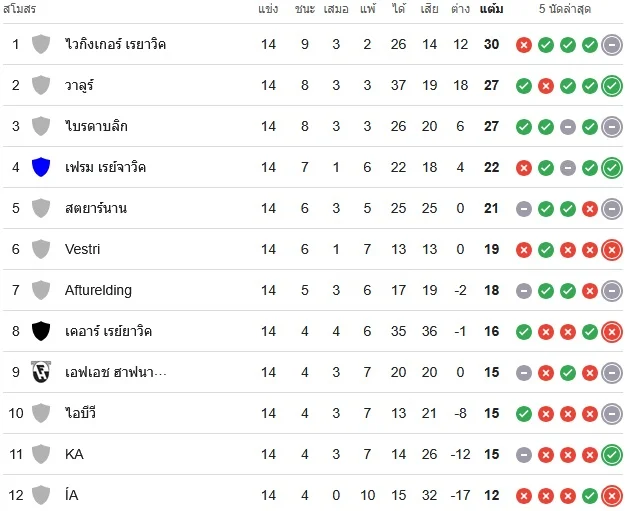Click the FH club logo at rank 9

(x=41, y=372)
